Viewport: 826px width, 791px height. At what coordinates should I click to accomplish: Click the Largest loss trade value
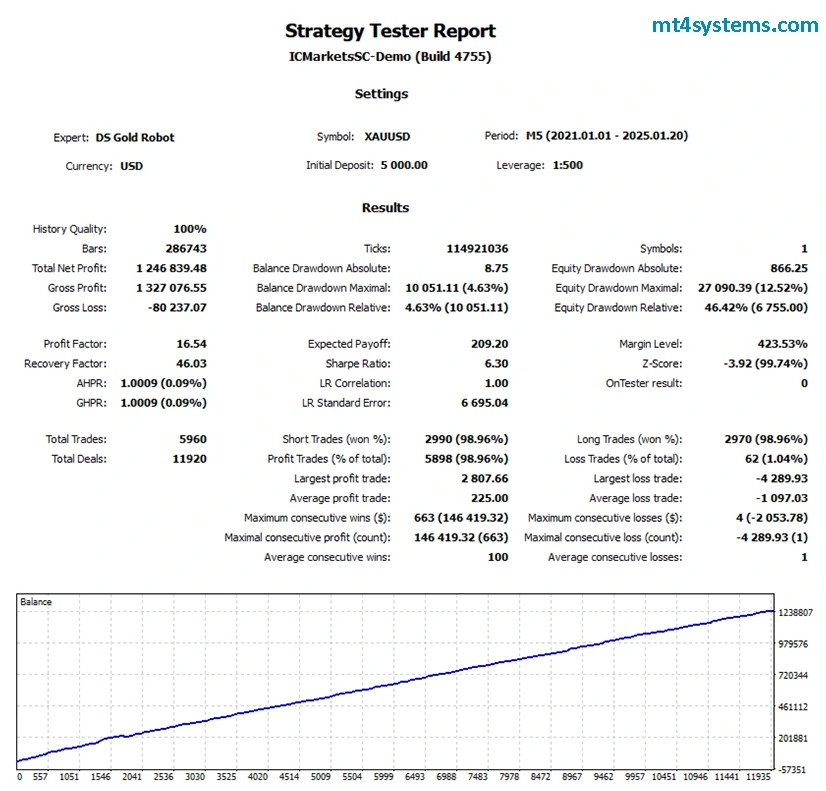coord(781,479)
